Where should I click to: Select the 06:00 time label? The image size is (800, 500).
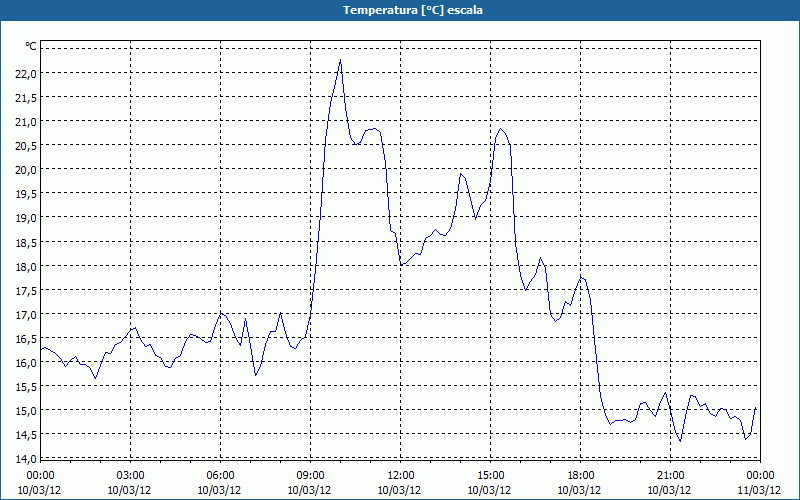[220, 476]
